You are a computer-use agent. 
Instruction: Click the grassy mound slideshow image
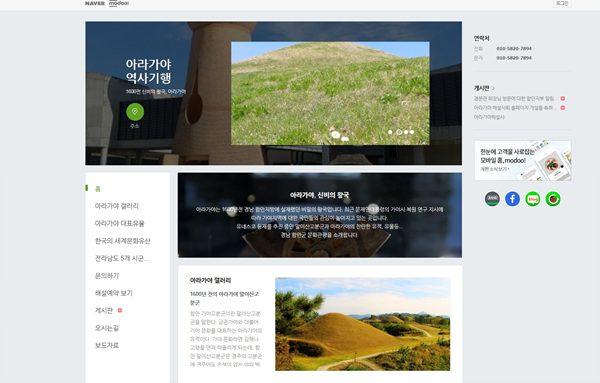(x=330, y=93)
